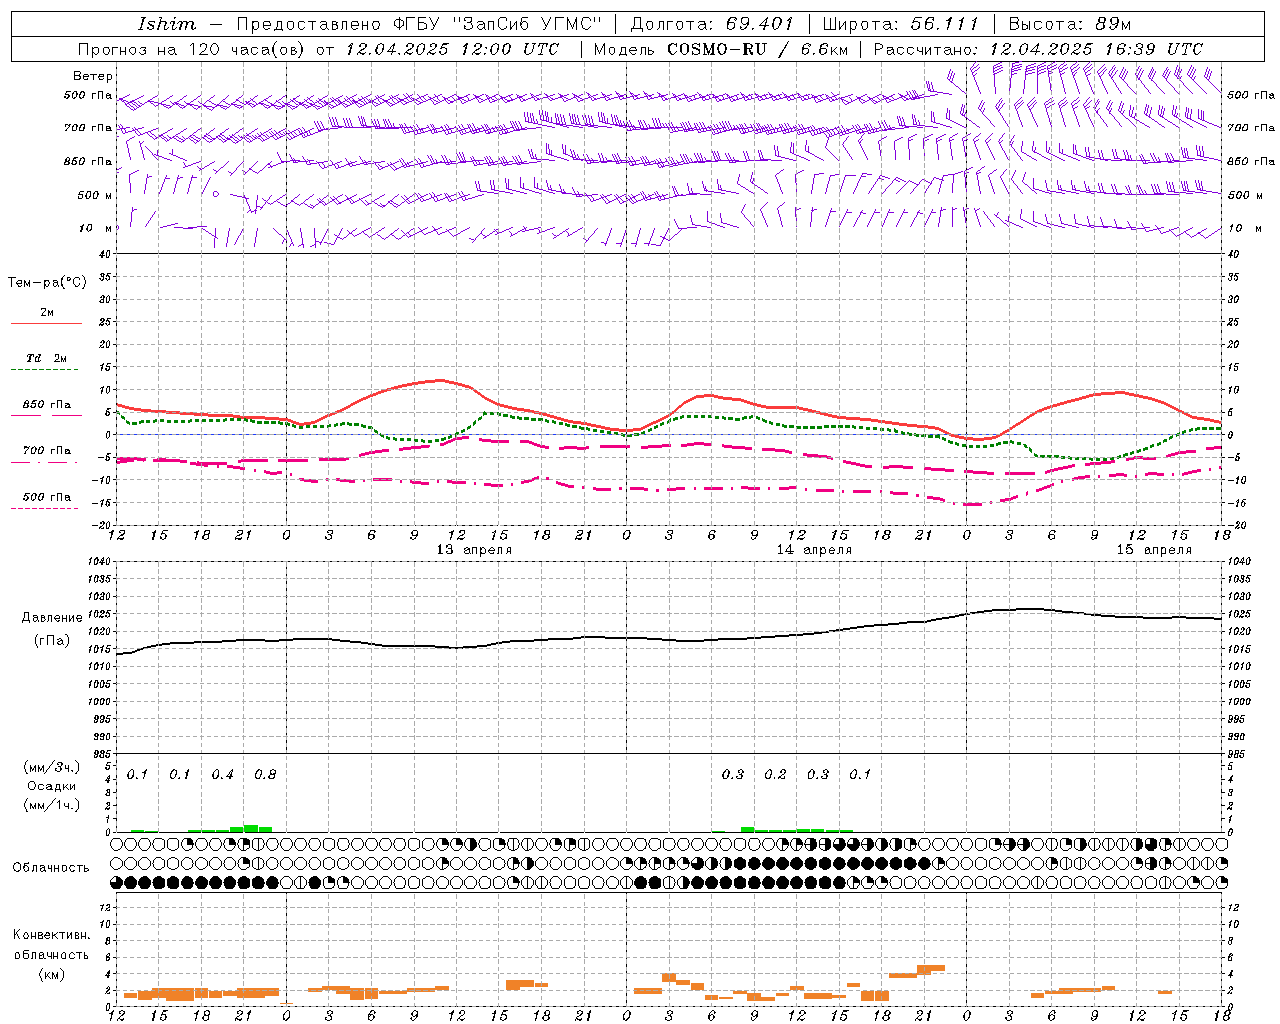The width and height of the screenshot is (1280, 1024).
Task: Click the longitude value "Долгота: 69.401"
Action: click(712, 24)
